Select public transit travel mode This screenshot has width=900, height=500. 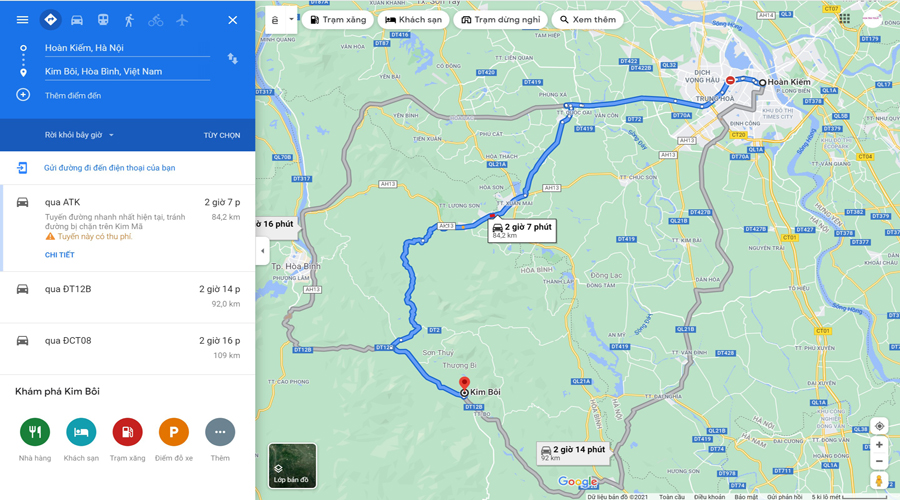(103, 20)
